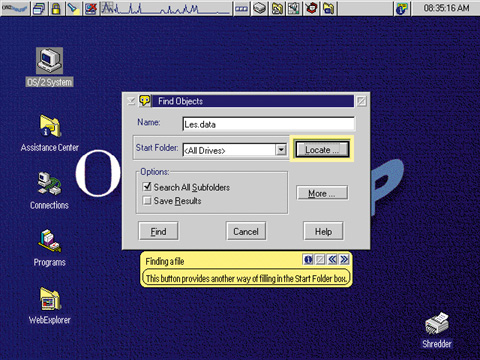Viewport: 480px width, 360px height.
Task: Click the padlock lockup icon
Action: tap(56, 9)
